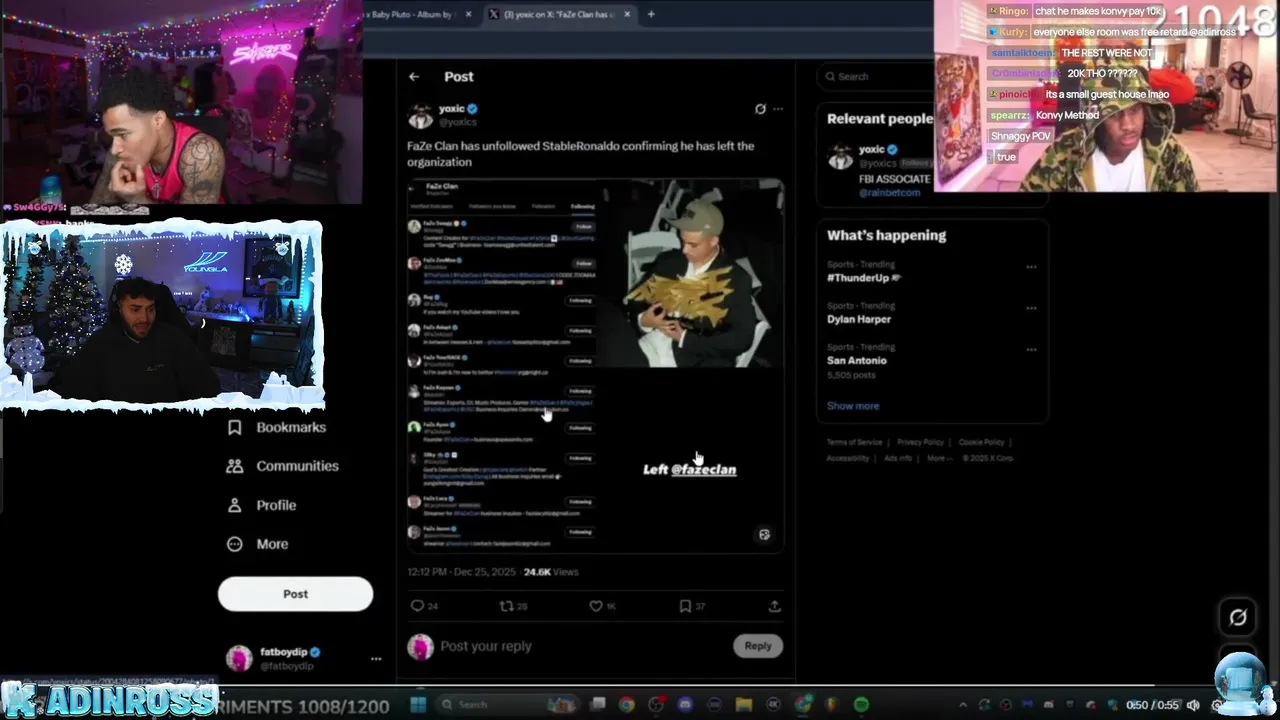Open options dots beside #ThunderUp trend

click(x=1031, y=267)
